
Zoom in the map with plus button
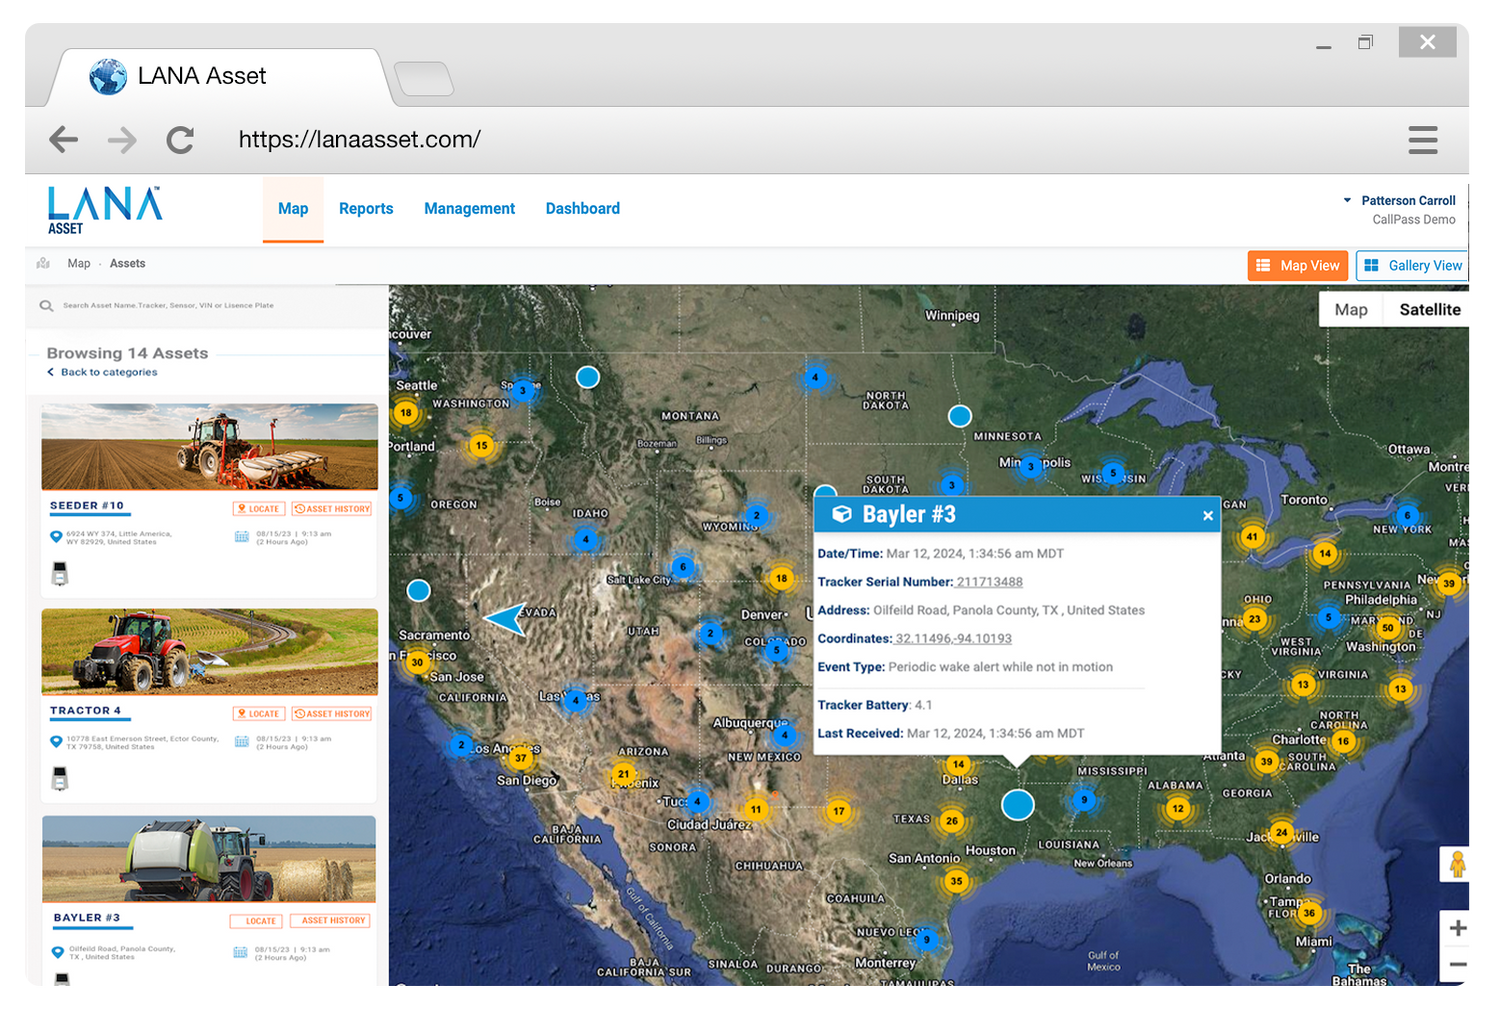pos(1457,928)
